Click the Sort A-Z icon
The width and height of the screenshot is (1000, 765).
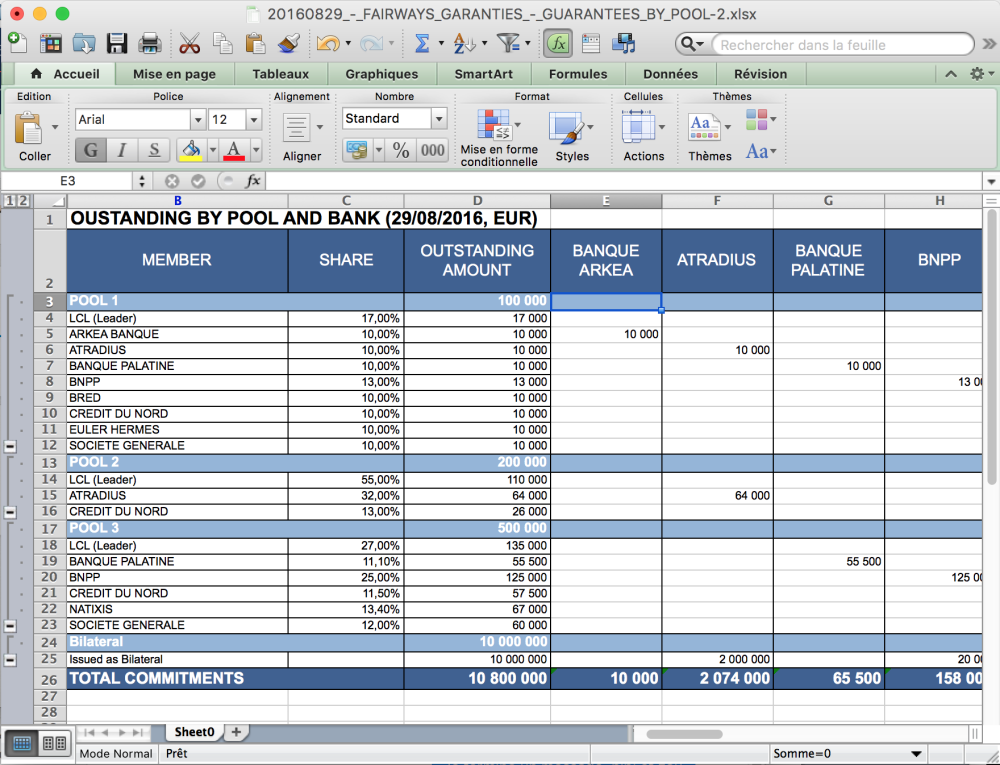pyautogui.click(x=464, y=43)
